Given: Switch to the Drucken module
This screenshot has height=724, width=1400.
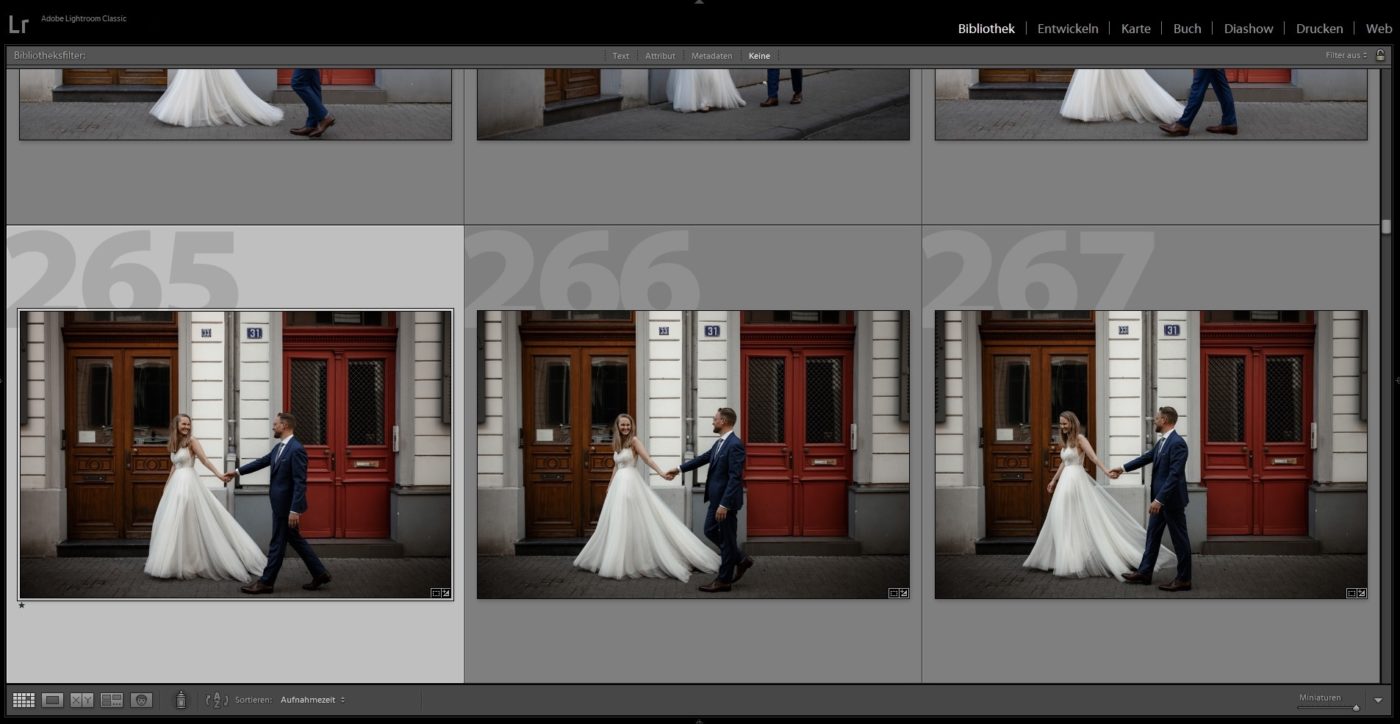Looking at the screenshot, I should [x=1319, y=29].
